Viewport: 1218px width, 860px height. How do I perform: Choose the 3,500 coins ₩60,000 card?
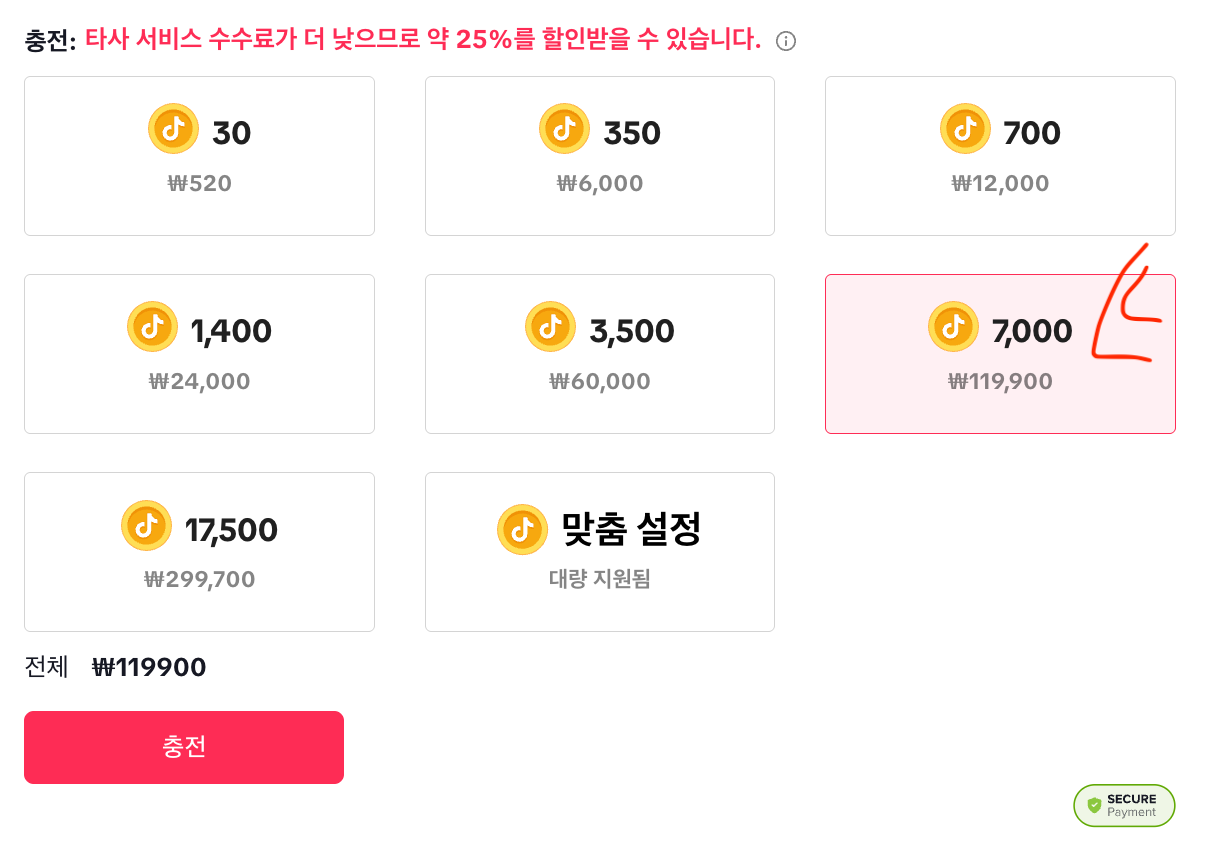coord(600,354)
